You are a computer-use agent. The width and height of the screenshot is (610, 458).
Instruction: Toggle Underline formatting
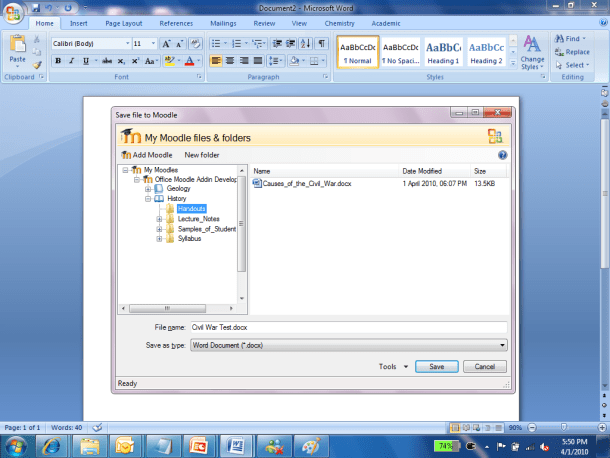(x=86, y=61)
